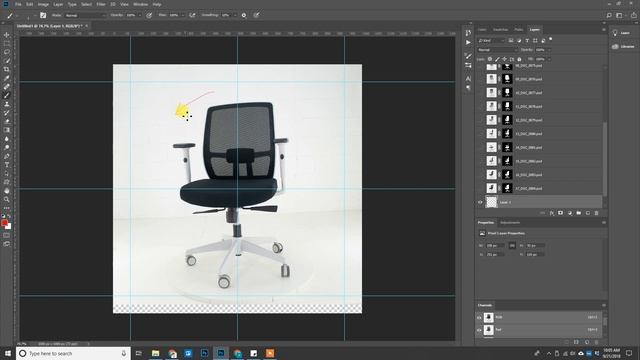Select the Lasso tool
Viewport: 640px width, 360px height.
click(x=7, y=52)
